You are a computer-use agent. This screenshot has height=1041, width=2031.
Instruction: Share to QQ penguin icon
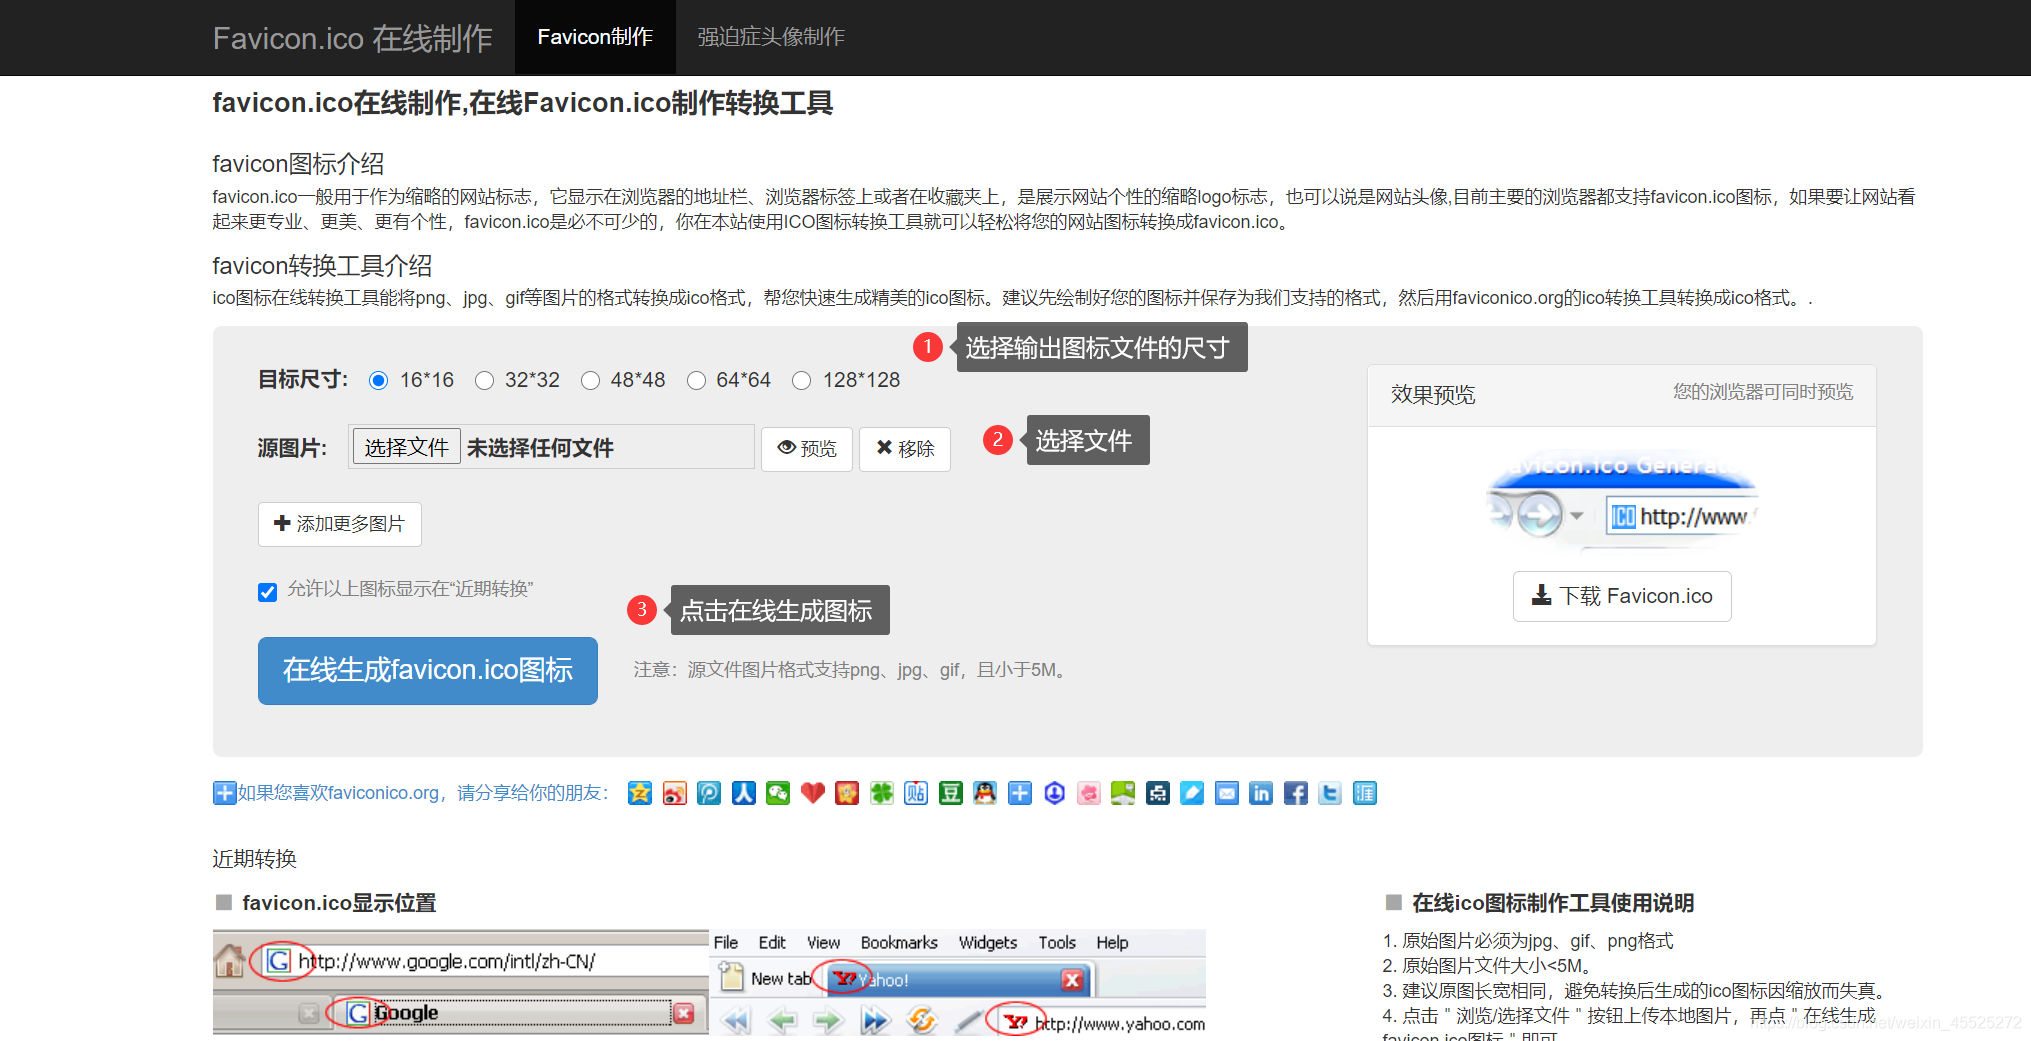click(x=985, y=793)
